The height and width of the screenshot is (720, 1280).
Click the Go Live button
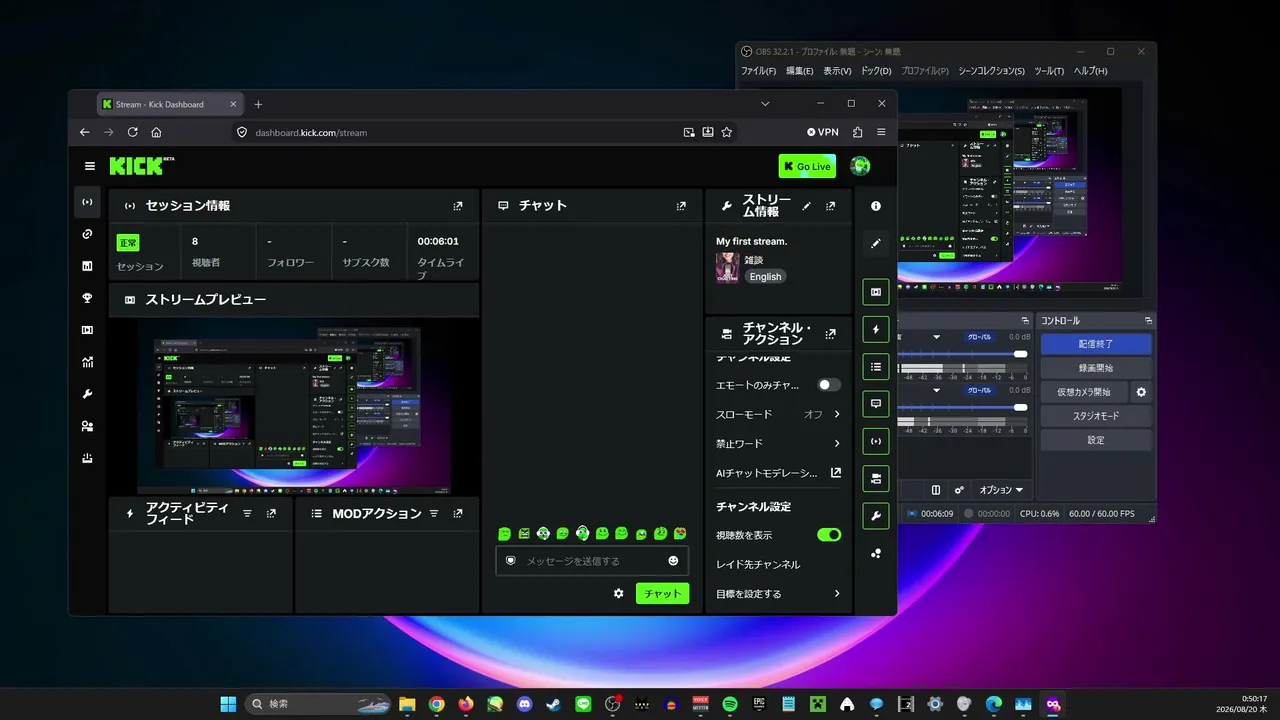(x=807, y=166)
